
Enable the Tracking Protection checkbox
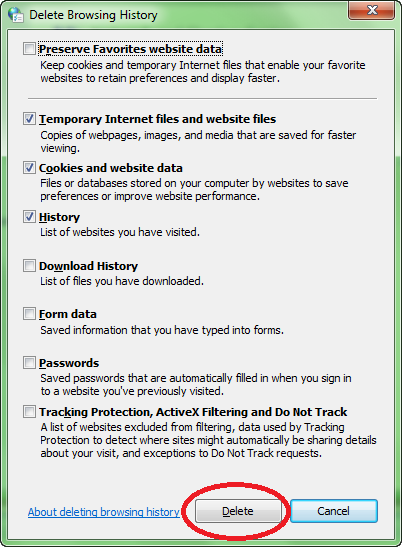29,412
